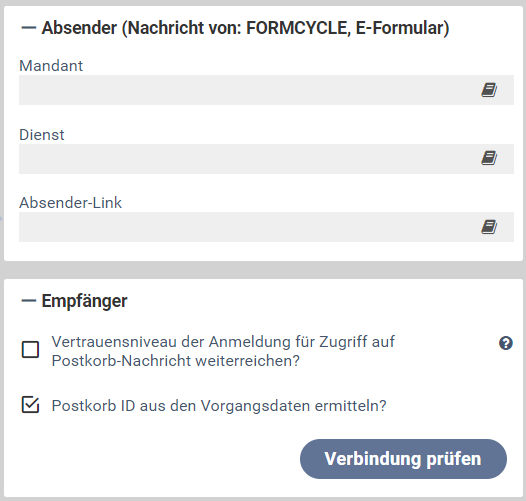Open placeholder picker book icon for Dienst
The height and width of the screenshot is (501, 526).
point(489,158)
